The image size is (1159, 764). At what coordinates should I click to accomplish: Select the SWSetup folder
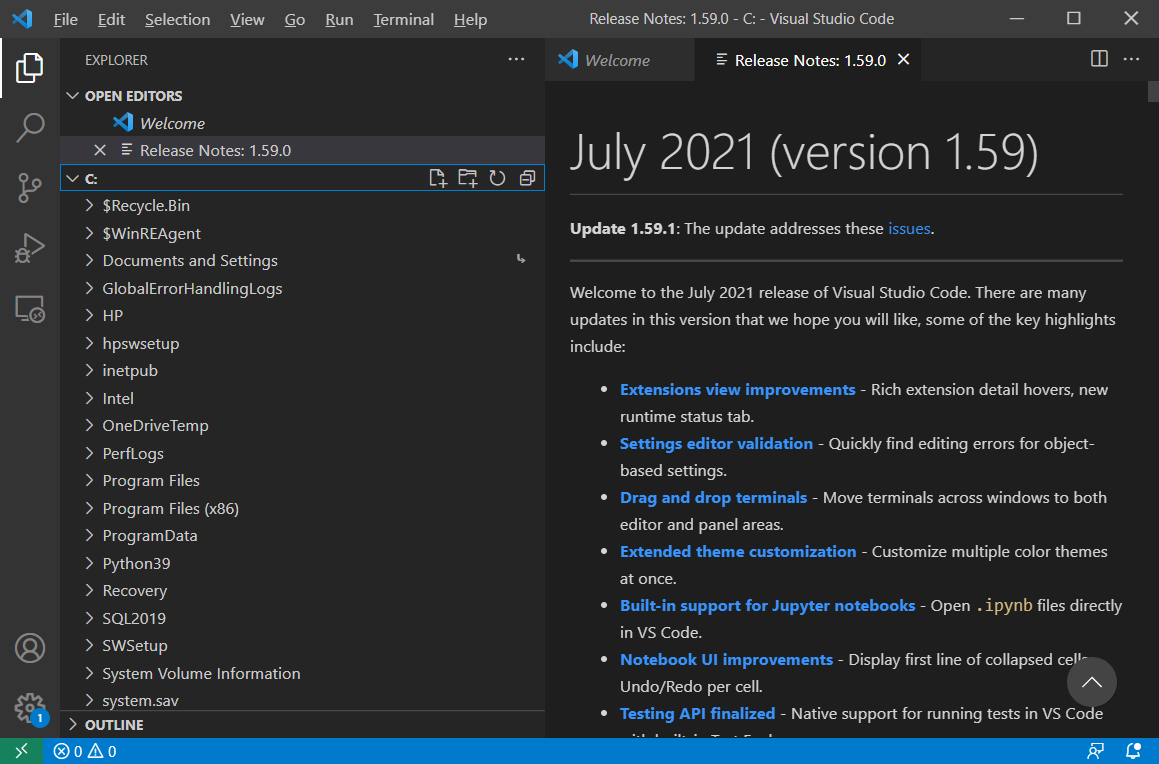pyautogui.click(x=302, y=646)
